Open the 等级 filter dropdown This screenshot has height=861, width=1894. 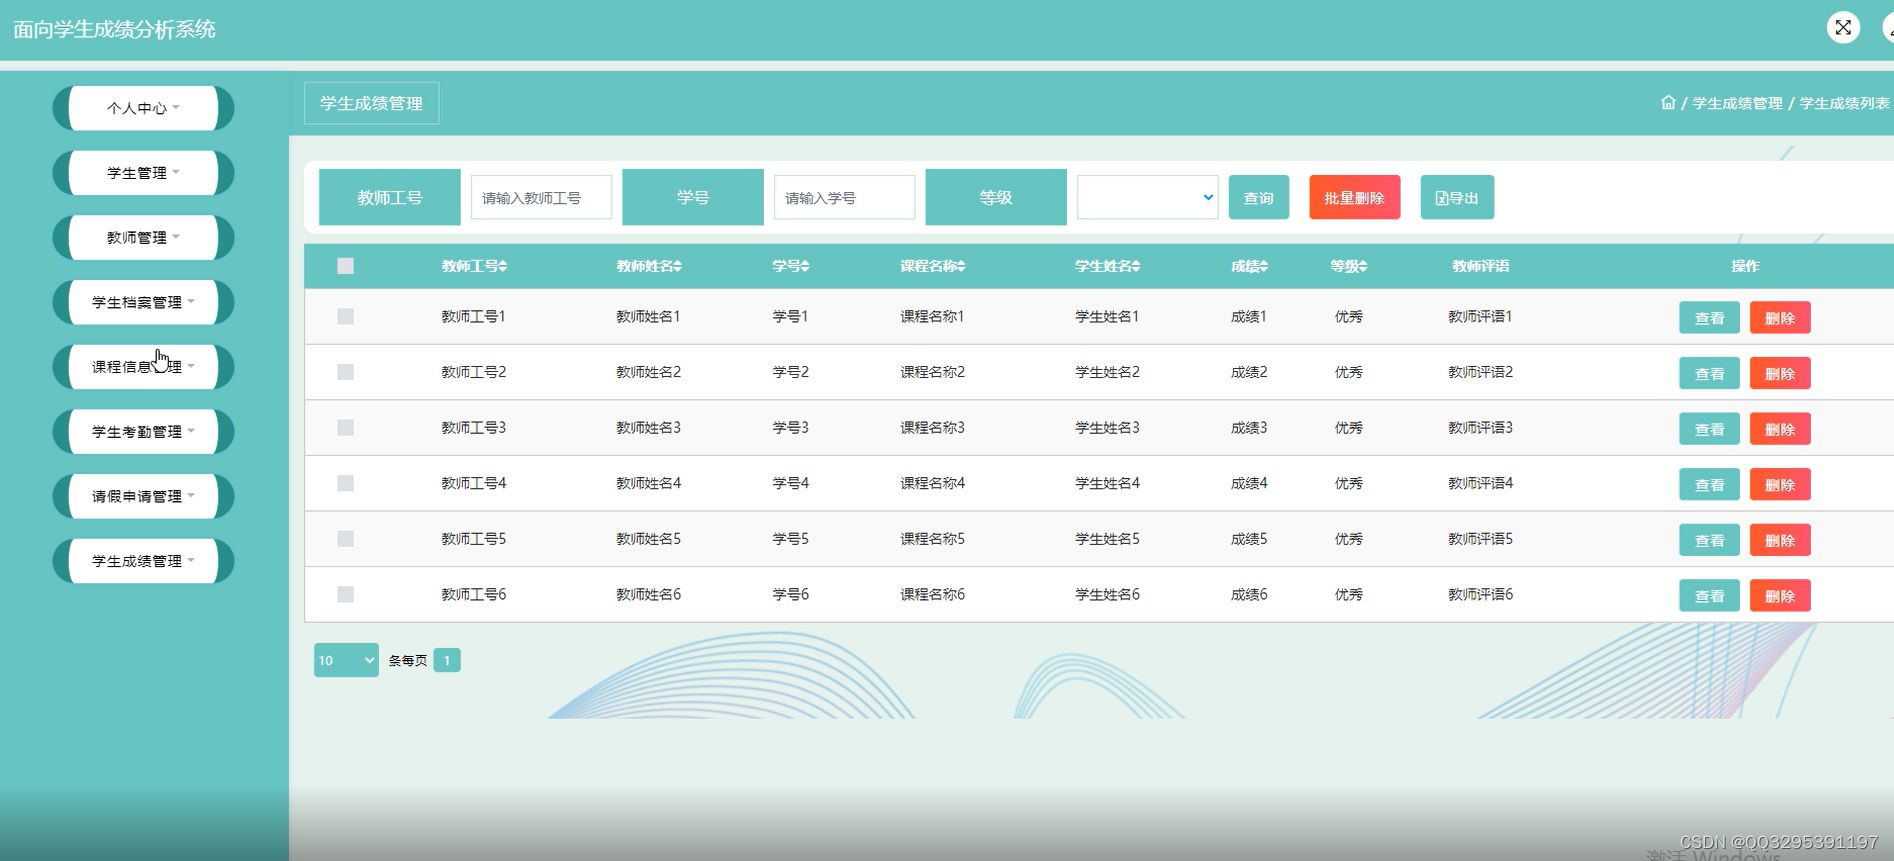[x=1147, y=197]
